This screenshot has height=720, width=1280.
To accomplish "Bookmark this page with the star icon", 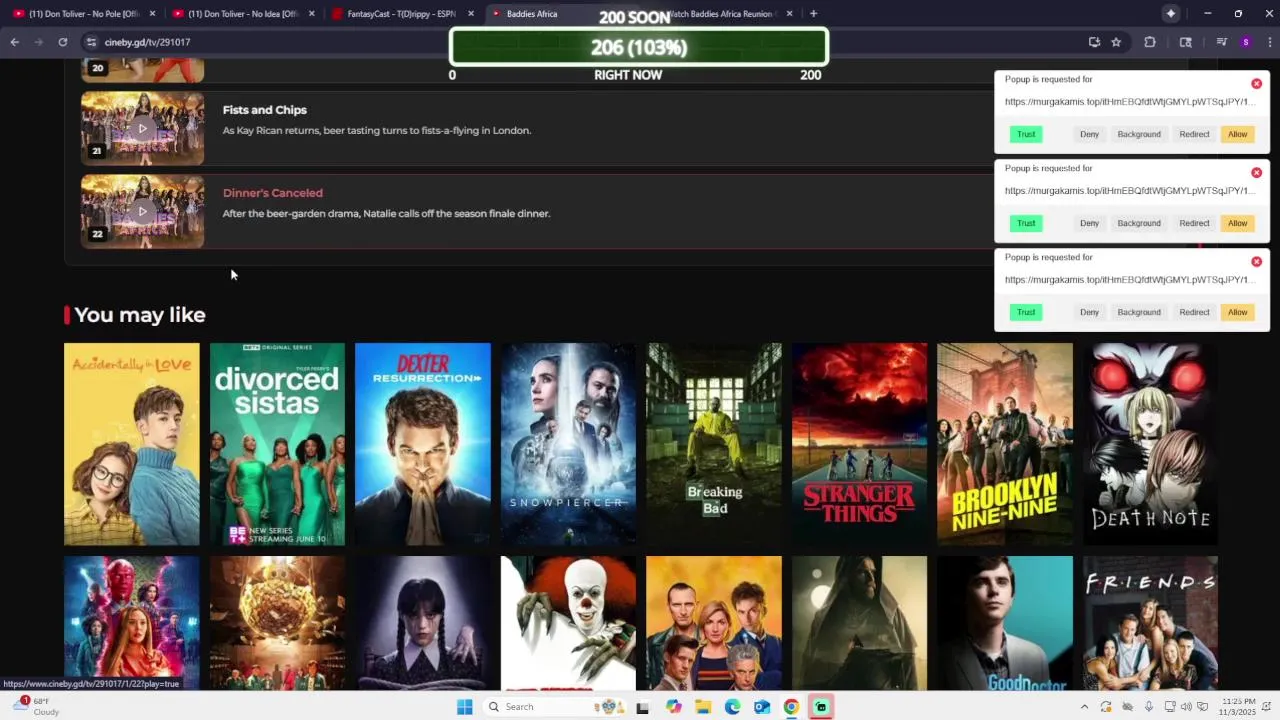I will coord(1116,42).
